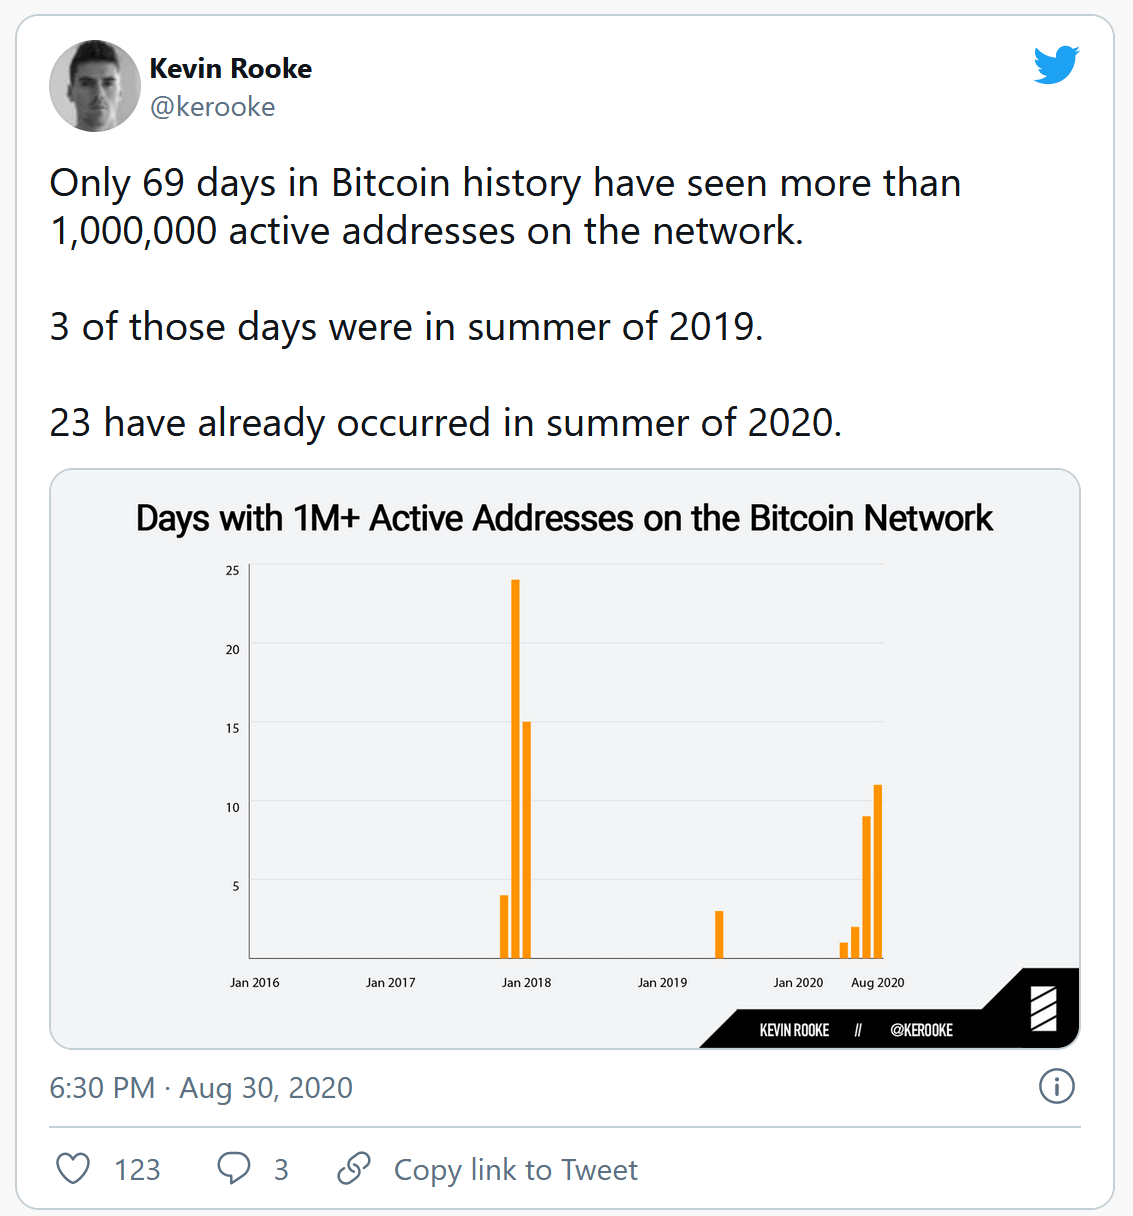Click the lone orange bar in mid 2019
The image size is (1133, 1216).
click(x=719, y=935)
